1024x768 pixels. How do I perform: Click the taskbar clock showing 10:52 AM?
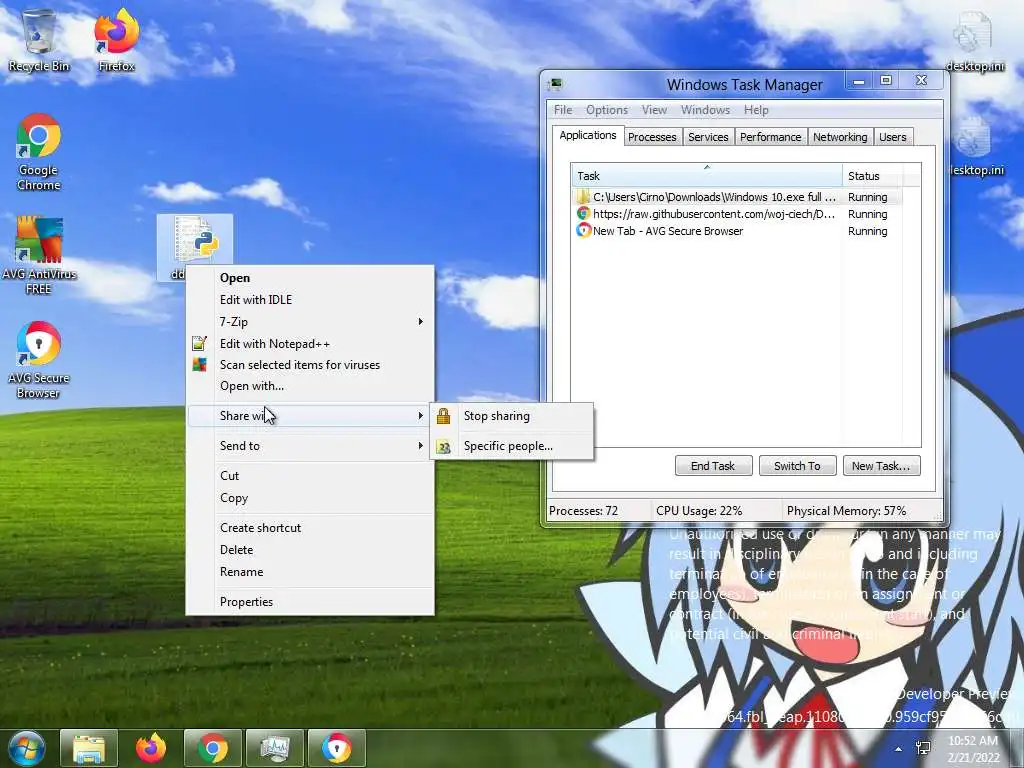pos(973,749)
